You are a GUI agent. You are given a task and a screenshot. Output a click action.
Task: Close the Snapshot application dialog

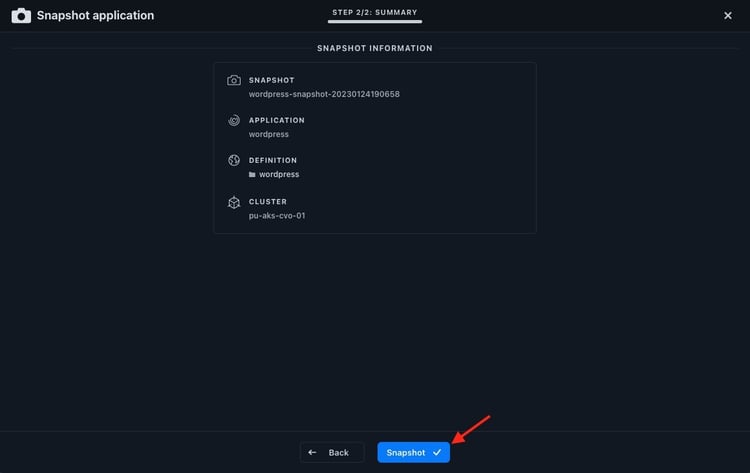pyautogui.click(x=727, y=15)
